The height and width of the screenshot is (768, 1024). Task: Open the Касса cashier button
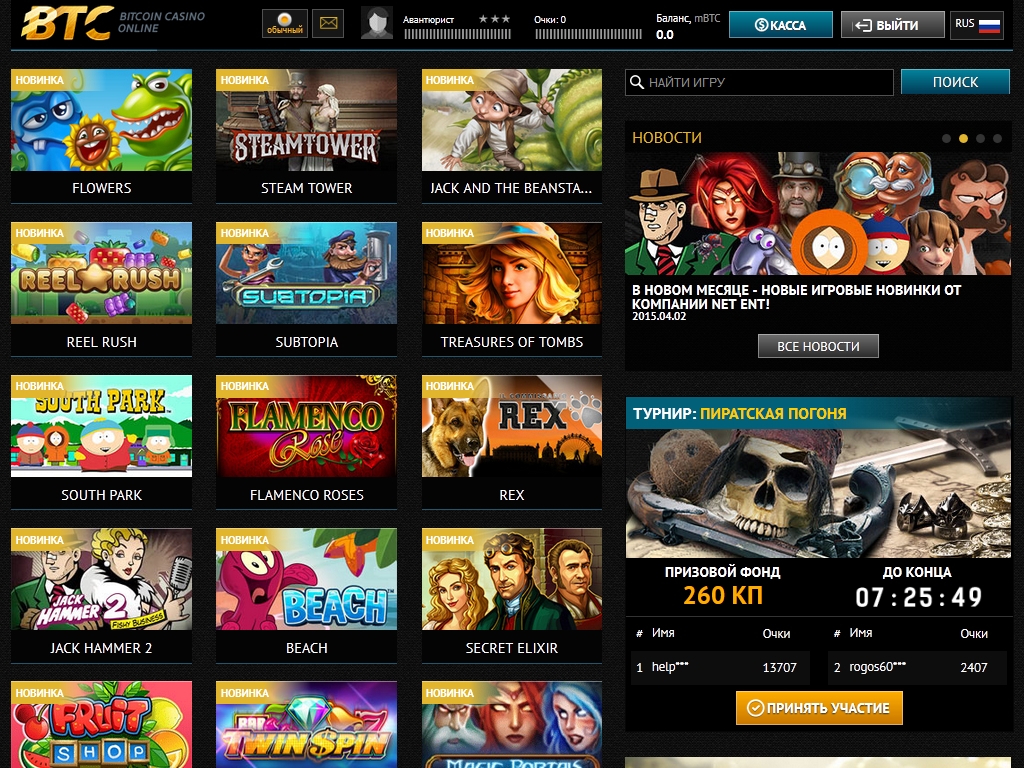(780, 25)
